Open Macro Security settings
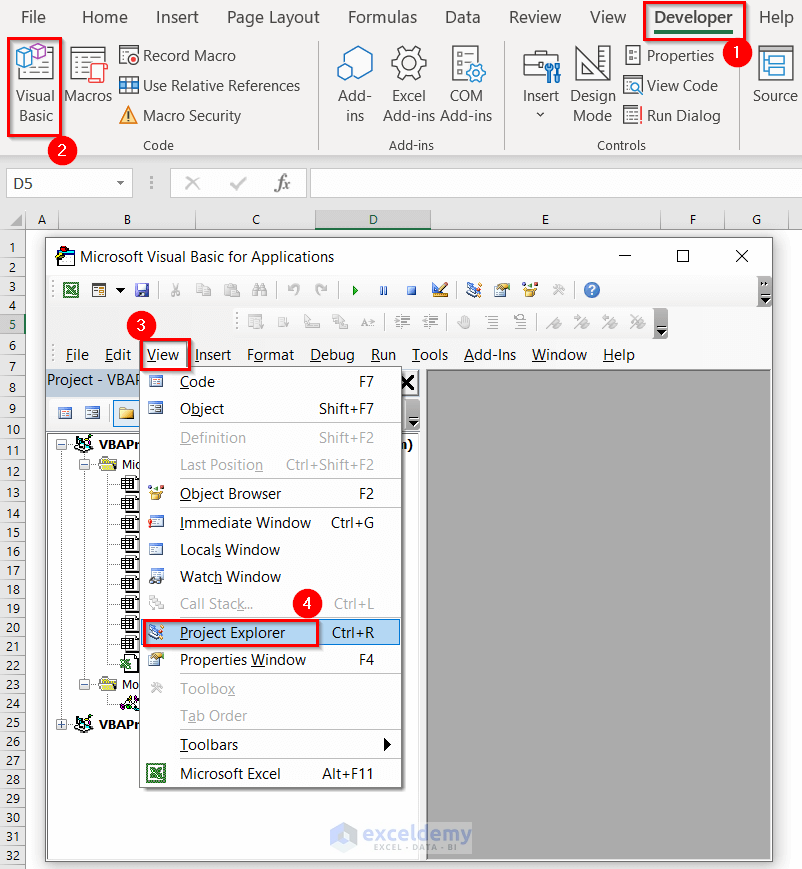This screenshot has width=802, height=869. [180, 115]
